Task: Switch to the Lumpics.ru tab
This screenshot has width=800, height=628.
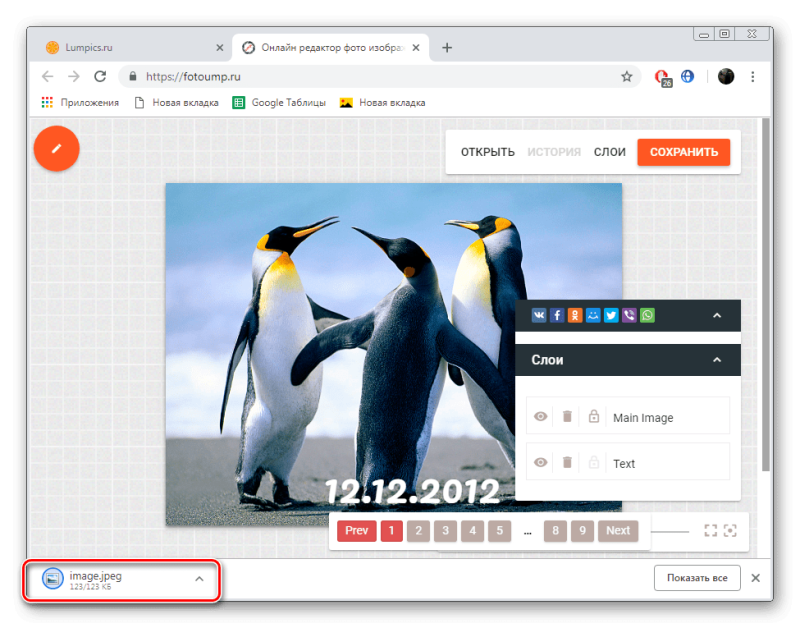Action: [x=135, y=47]
